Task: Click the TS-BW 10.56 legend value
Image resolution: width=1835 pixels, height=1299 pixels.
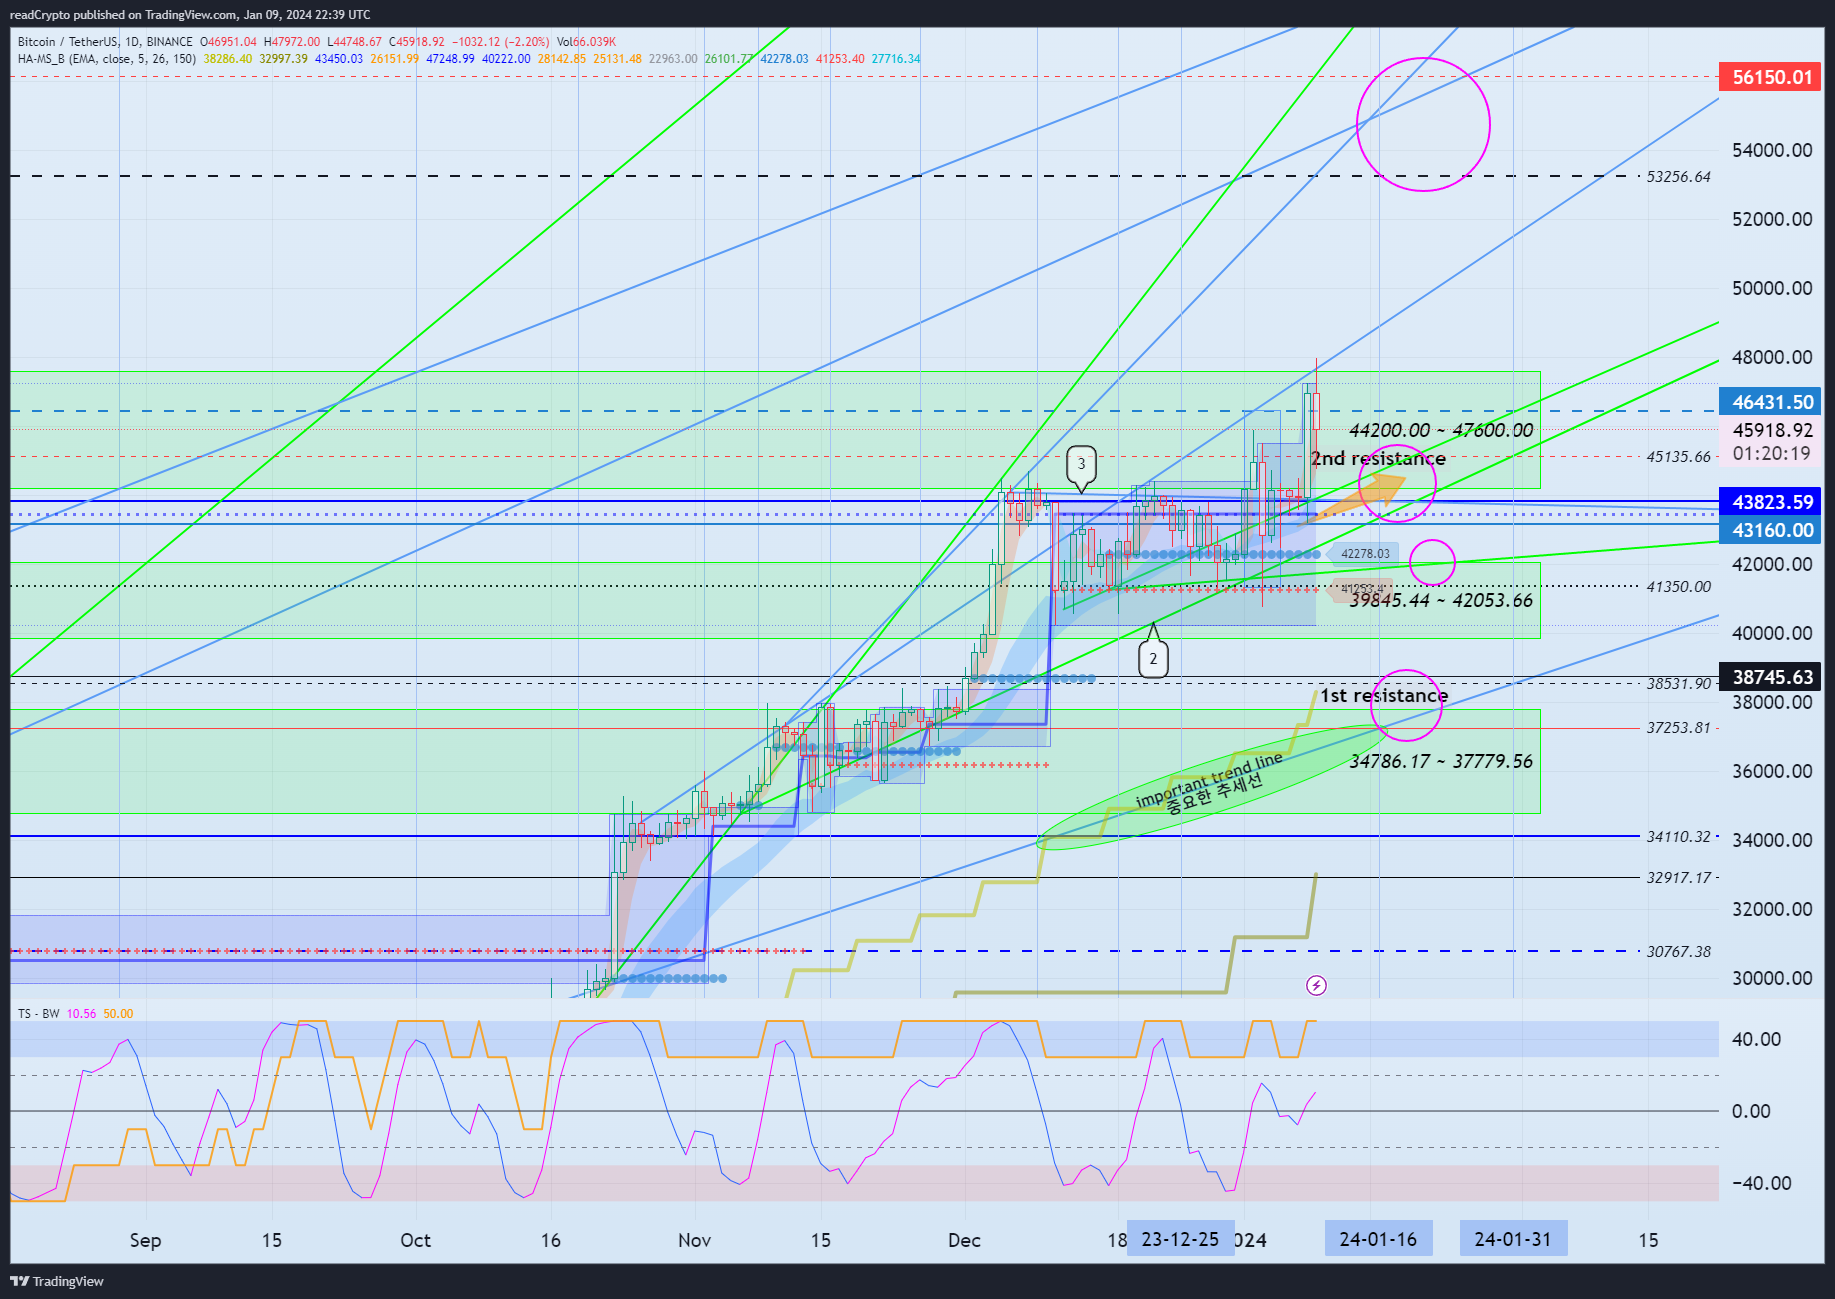Action: coord(81,1013)
